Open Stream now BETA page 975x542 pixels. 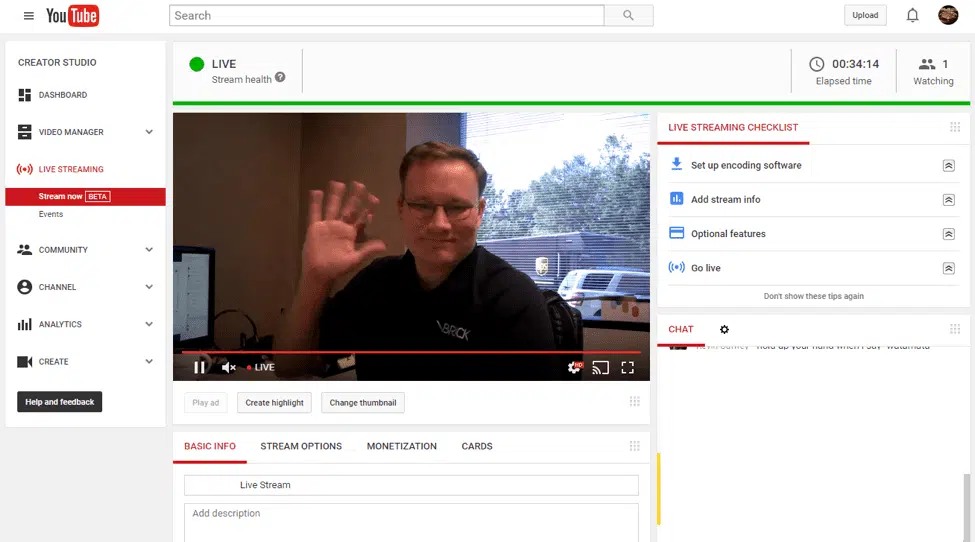(x=86, y=196)
